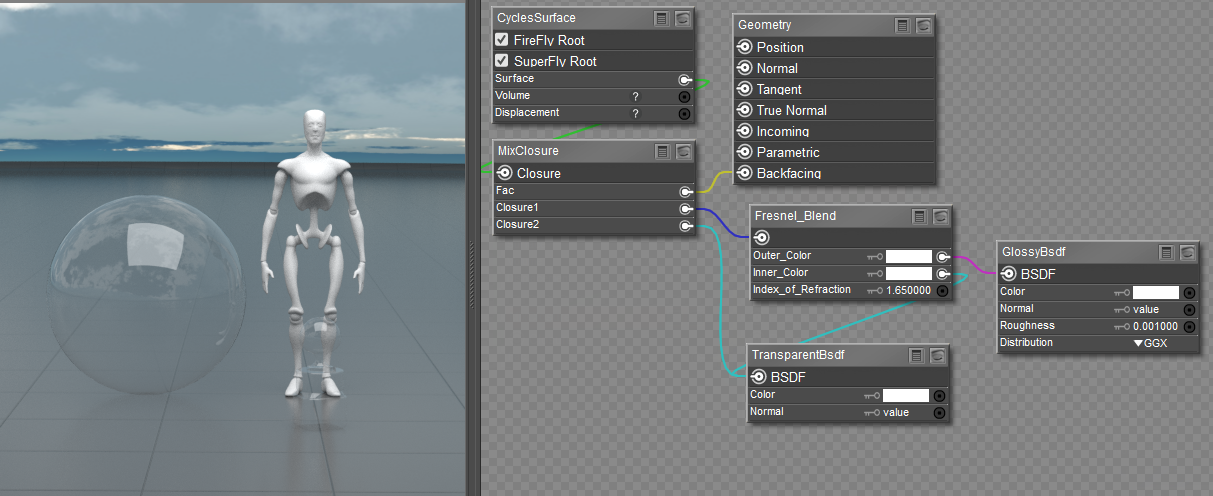
Task: Click the Volume input socket on CyclesSurface
Action: point(684,96)
